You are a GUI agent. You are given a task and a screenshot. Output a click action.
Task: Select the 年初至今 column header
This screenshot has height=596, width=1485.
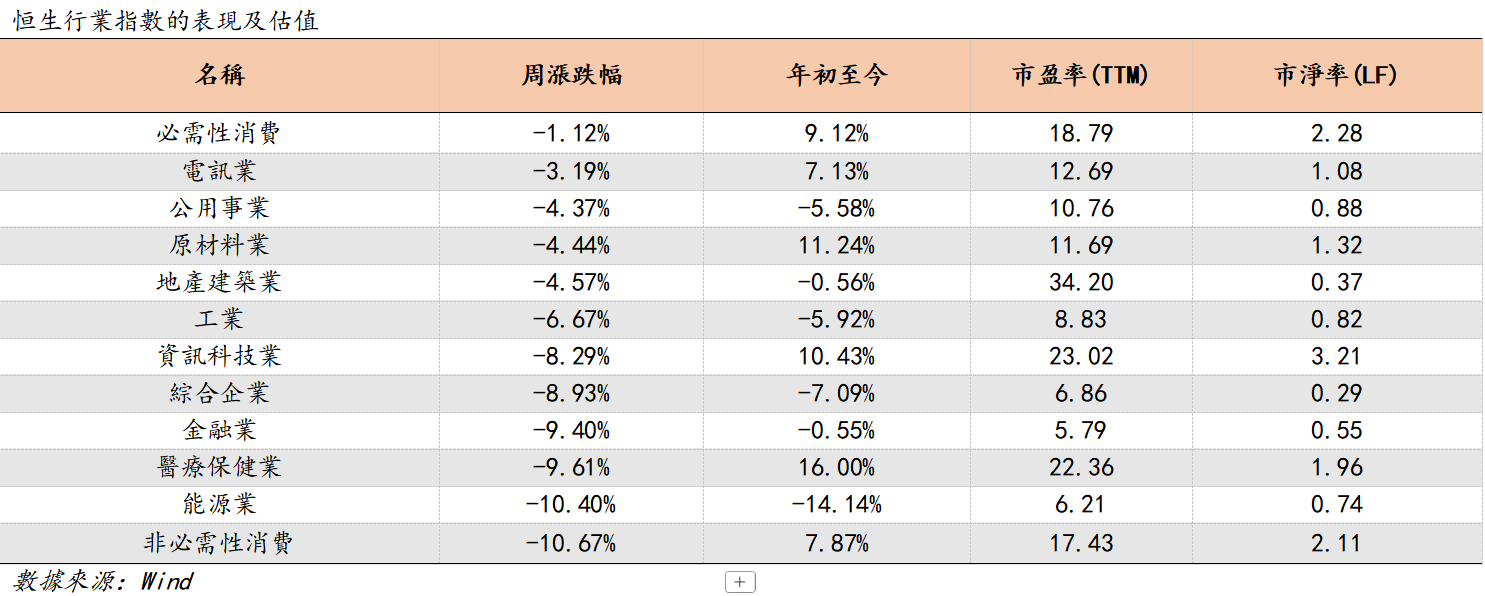click(837, 75)
